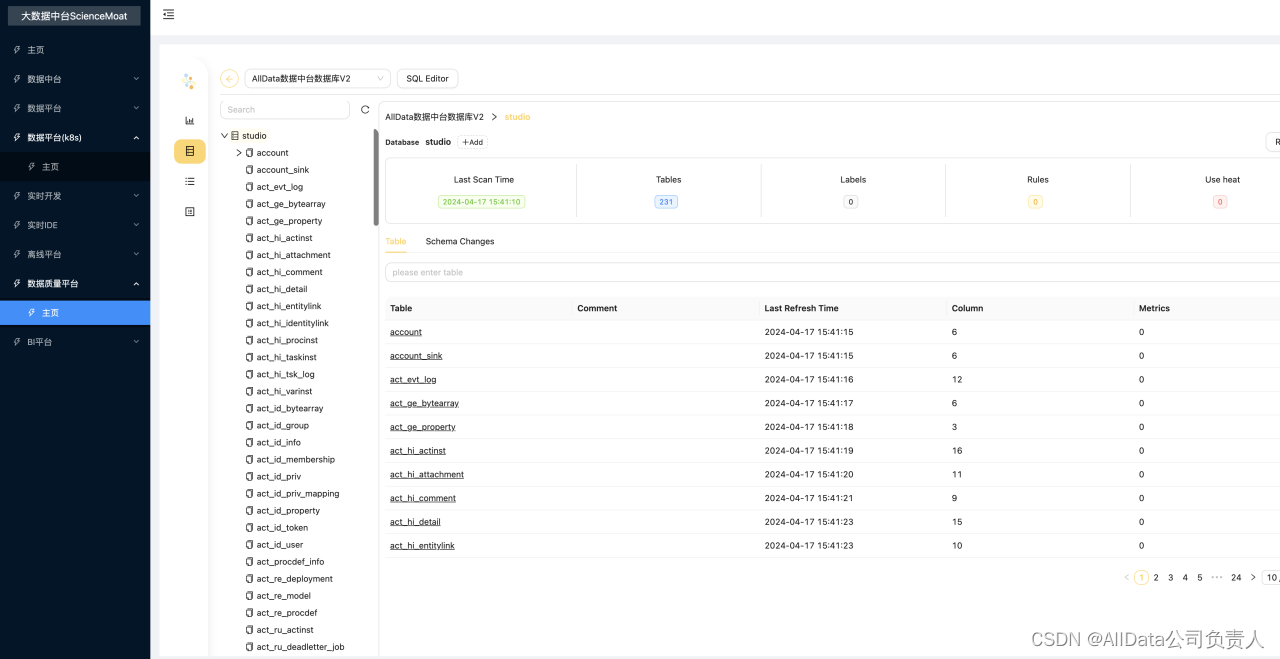Collapse the studio database tree node
The width and height of the screenshot is (1280, 659).
pyautogui.click(x=224, y=136)
